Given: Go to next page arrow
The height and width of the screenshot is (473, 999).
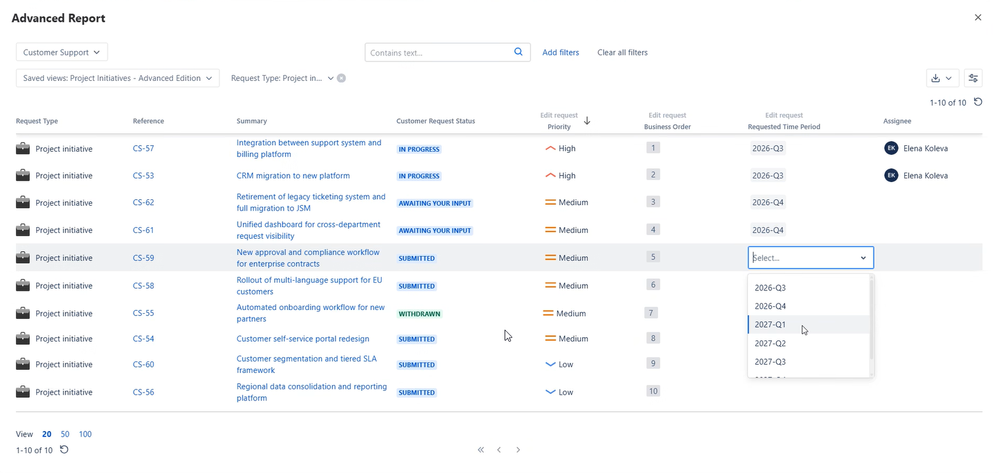Looking at the screenshot, I should click(518, 450).
